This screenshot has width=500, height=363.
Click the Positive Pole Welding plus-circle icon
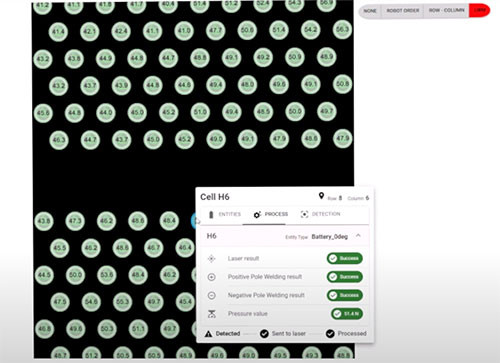(211, 277)
